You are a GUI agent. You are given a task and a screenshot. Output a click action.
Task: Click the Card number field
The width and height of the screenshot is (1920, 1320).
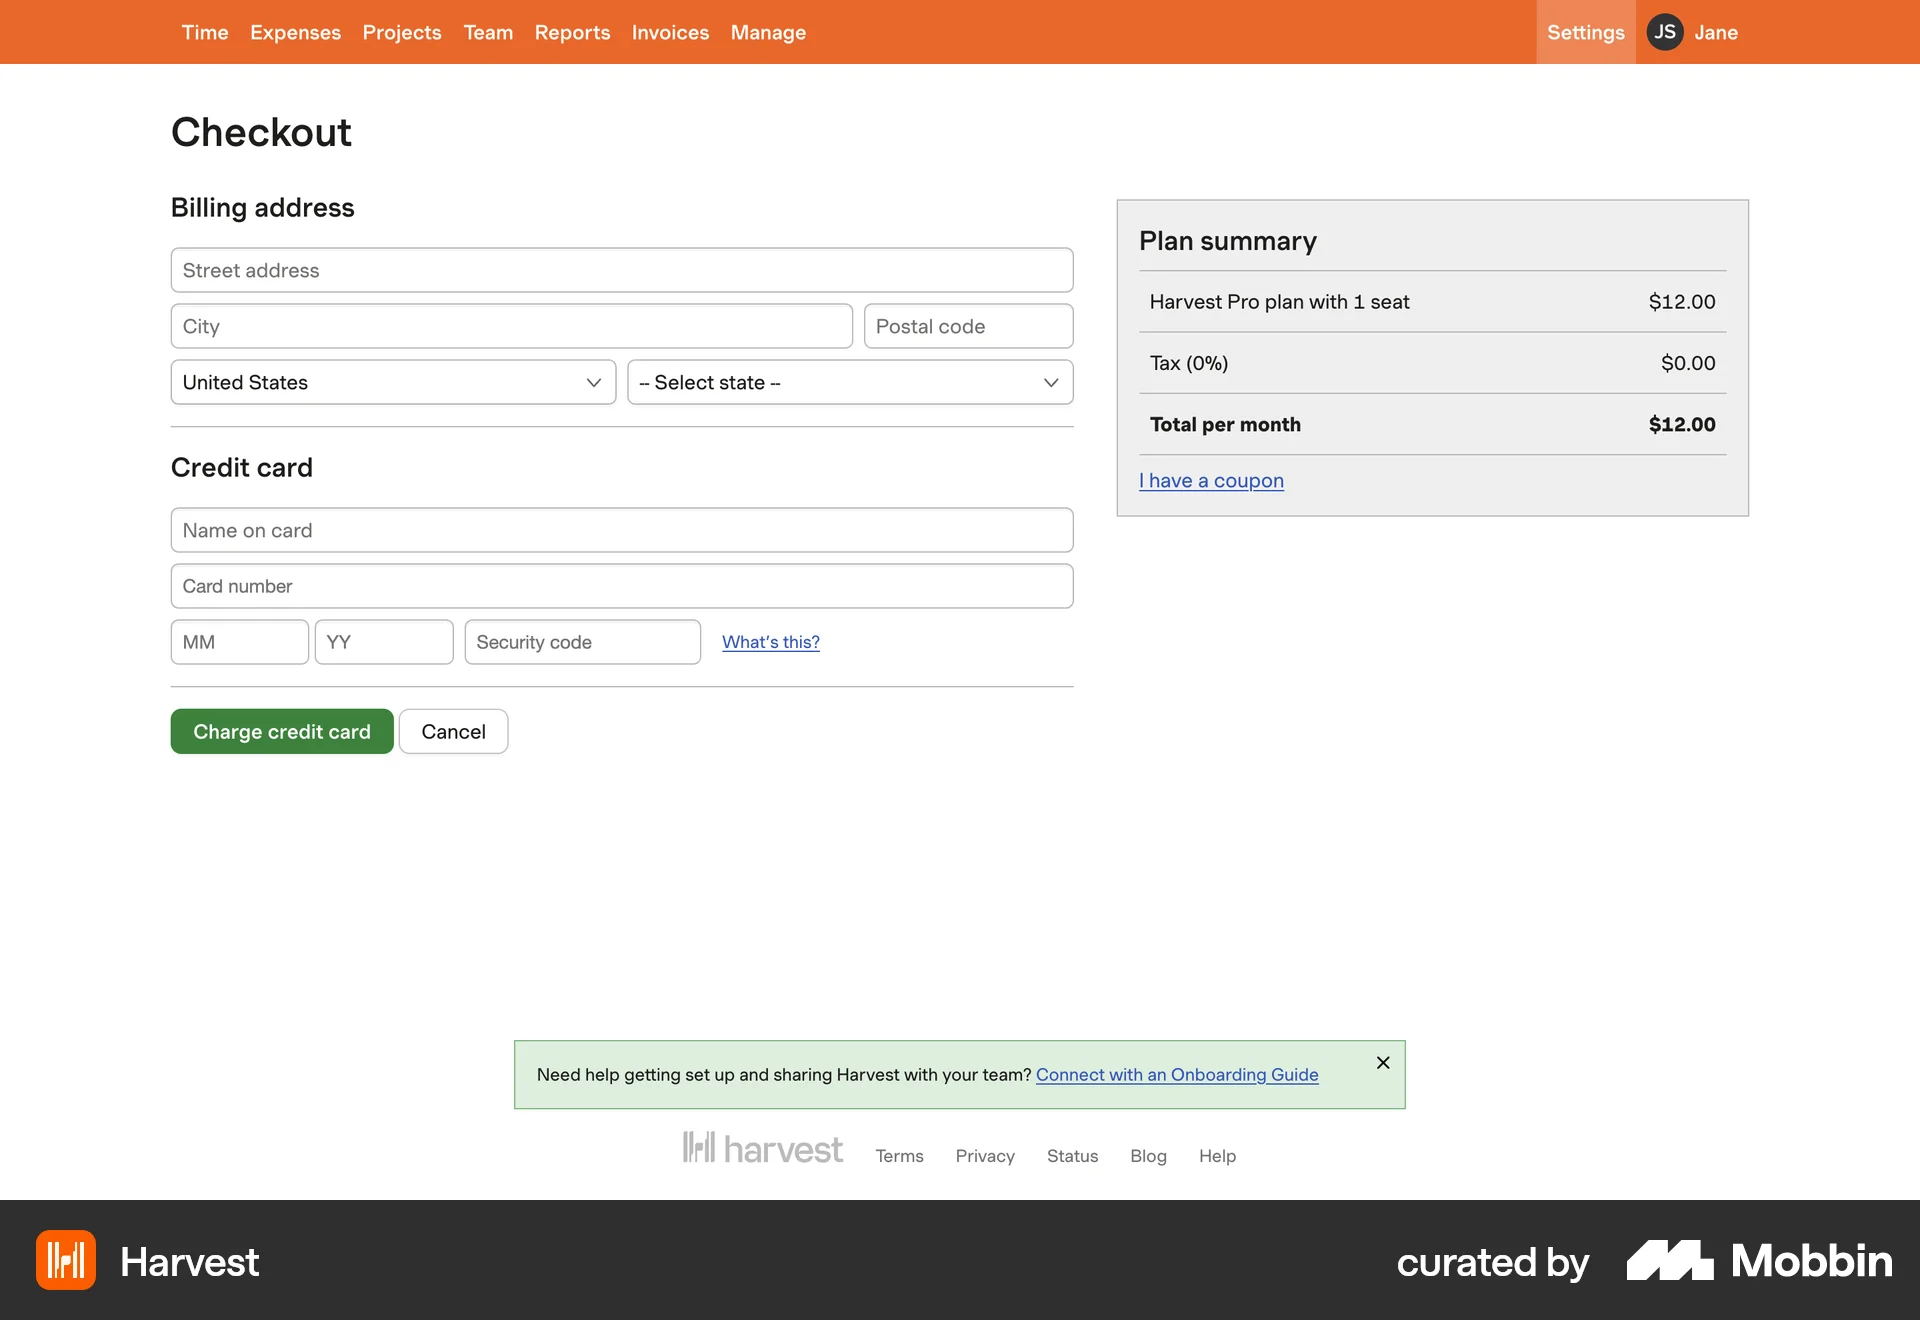pos(621,586)
